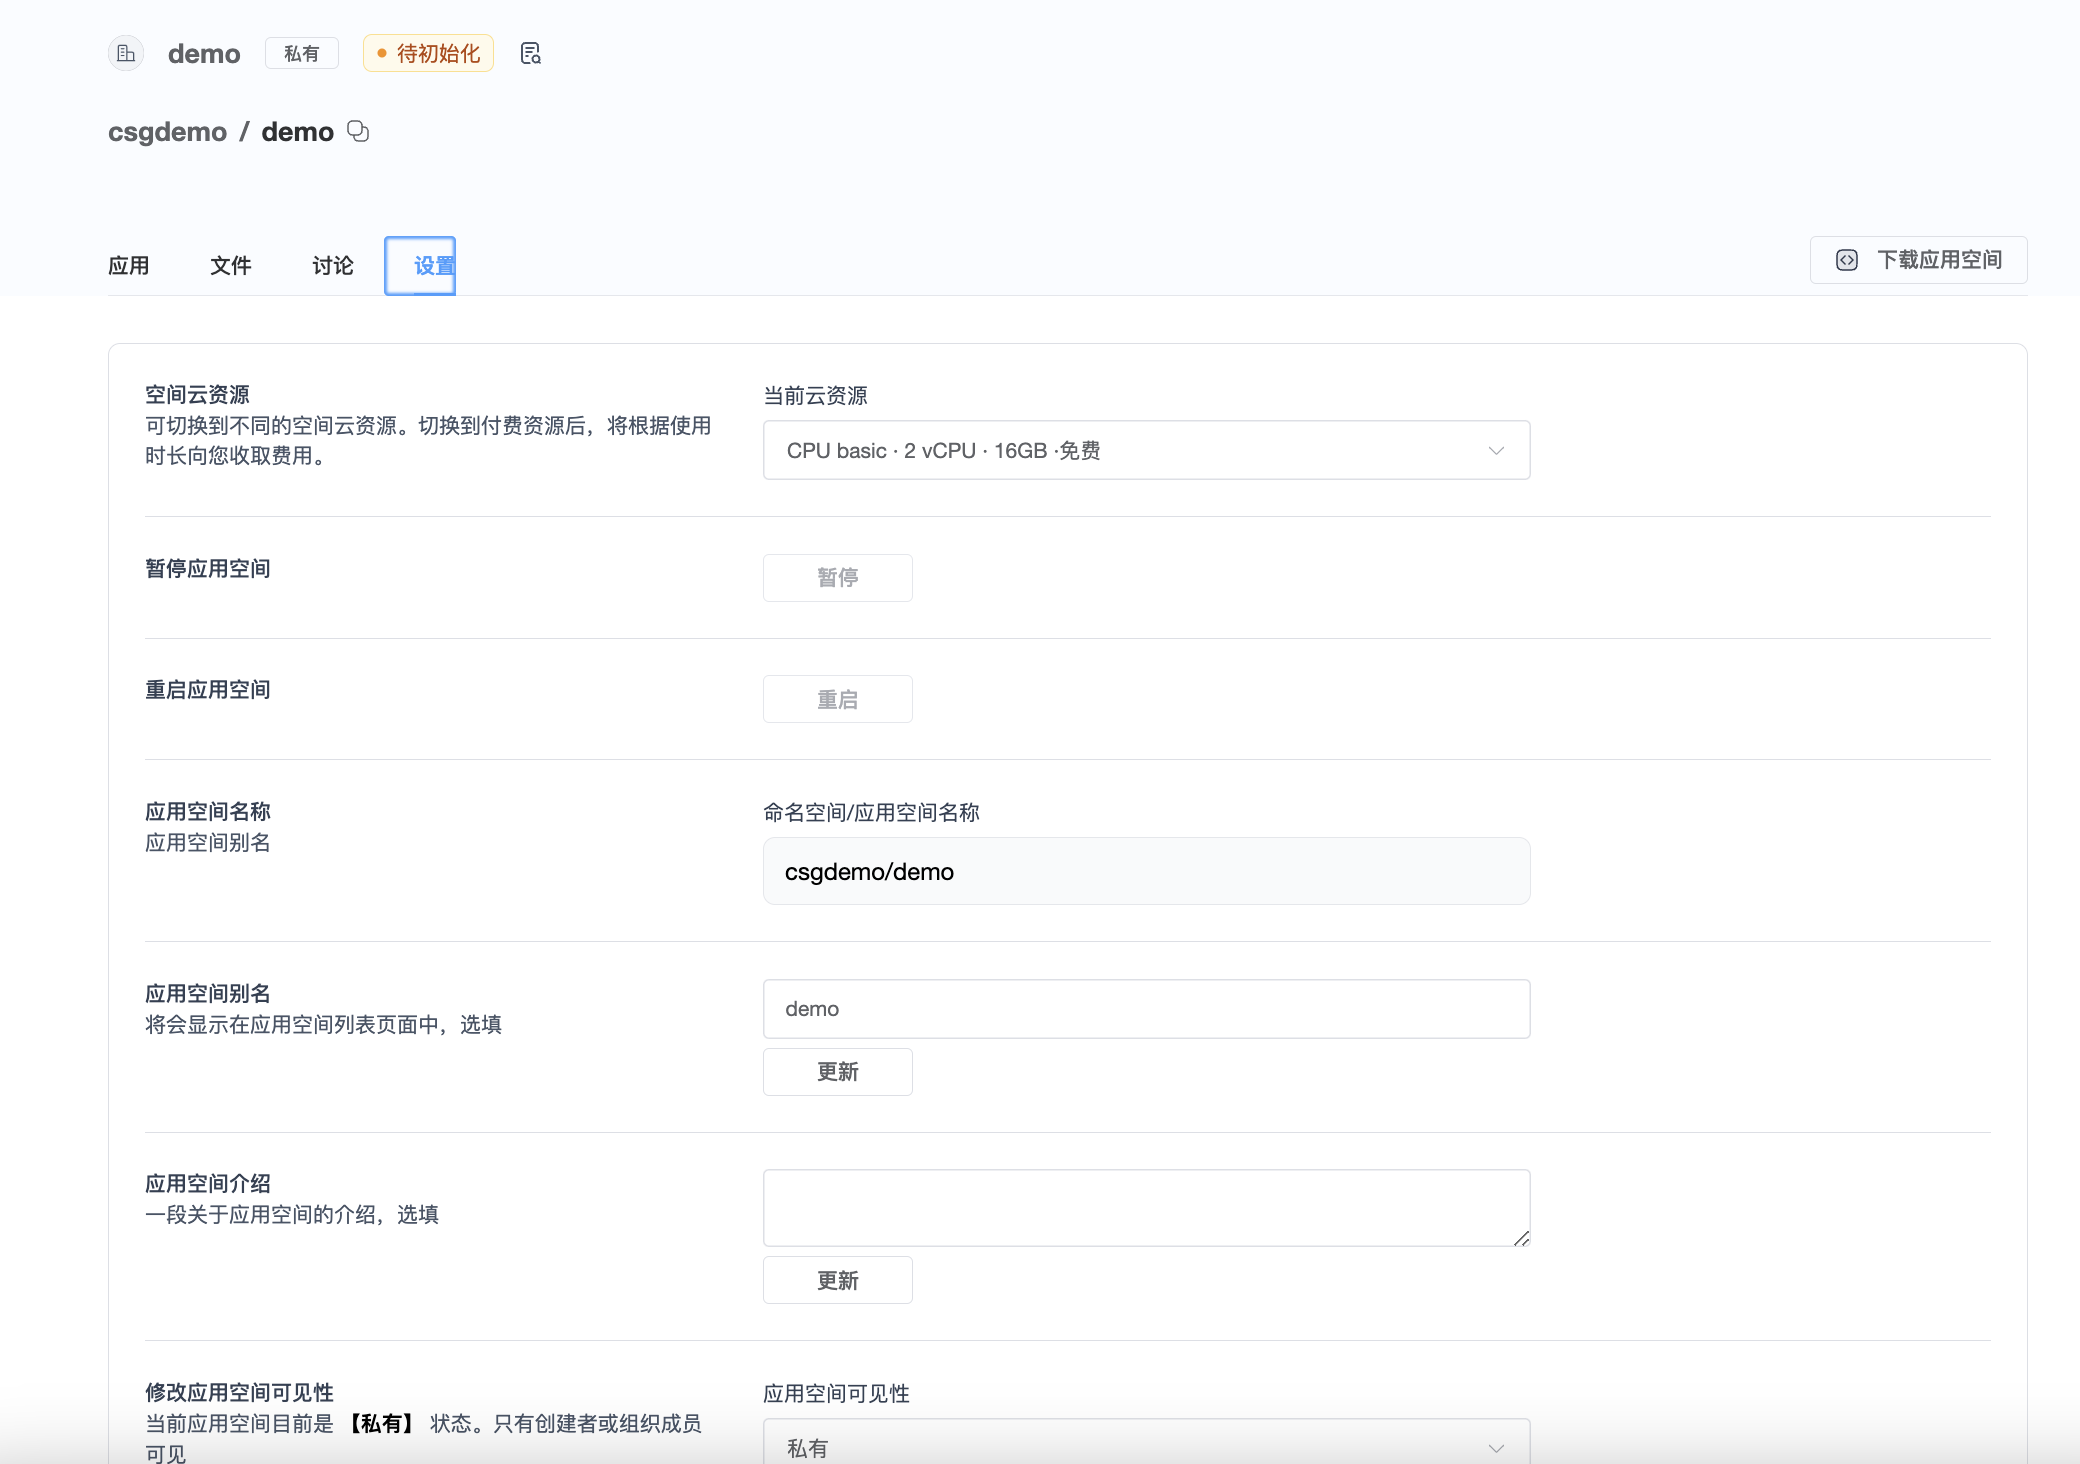
Task: Open the 应用空间可见性 私有 dropdown
Action: click(x=1145, y=1446)
